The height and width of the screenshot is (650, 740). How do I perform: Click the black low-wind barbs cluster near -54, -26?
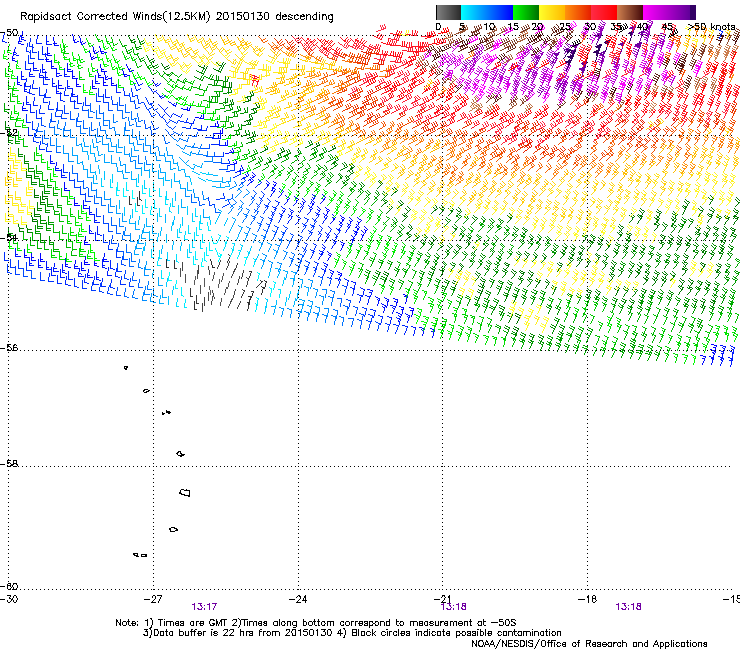[x=219, y=285]
